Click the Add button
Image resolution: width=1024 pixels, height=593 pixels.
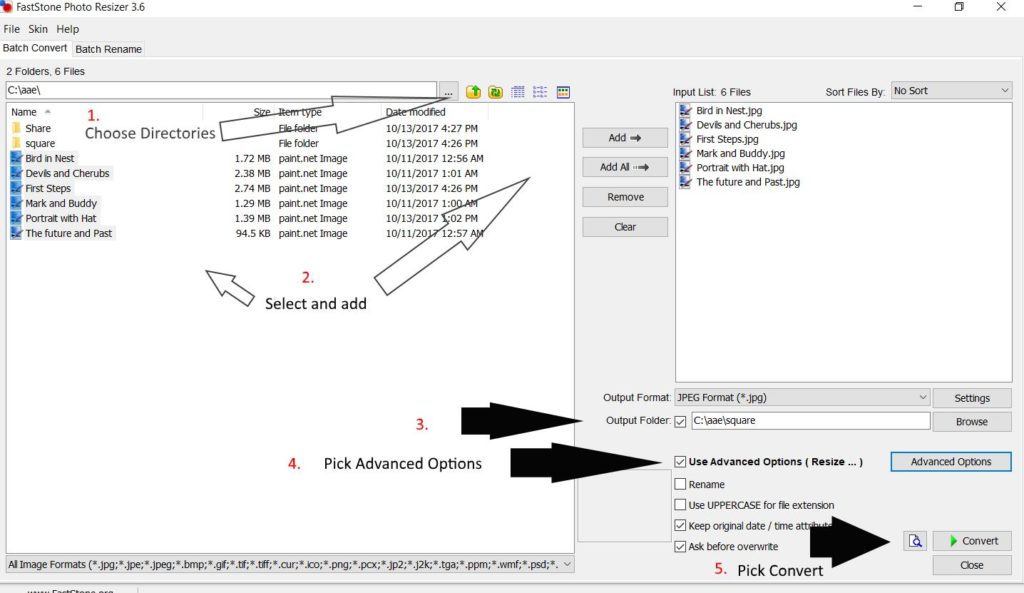pyautogui.click(x=625, y=138)
